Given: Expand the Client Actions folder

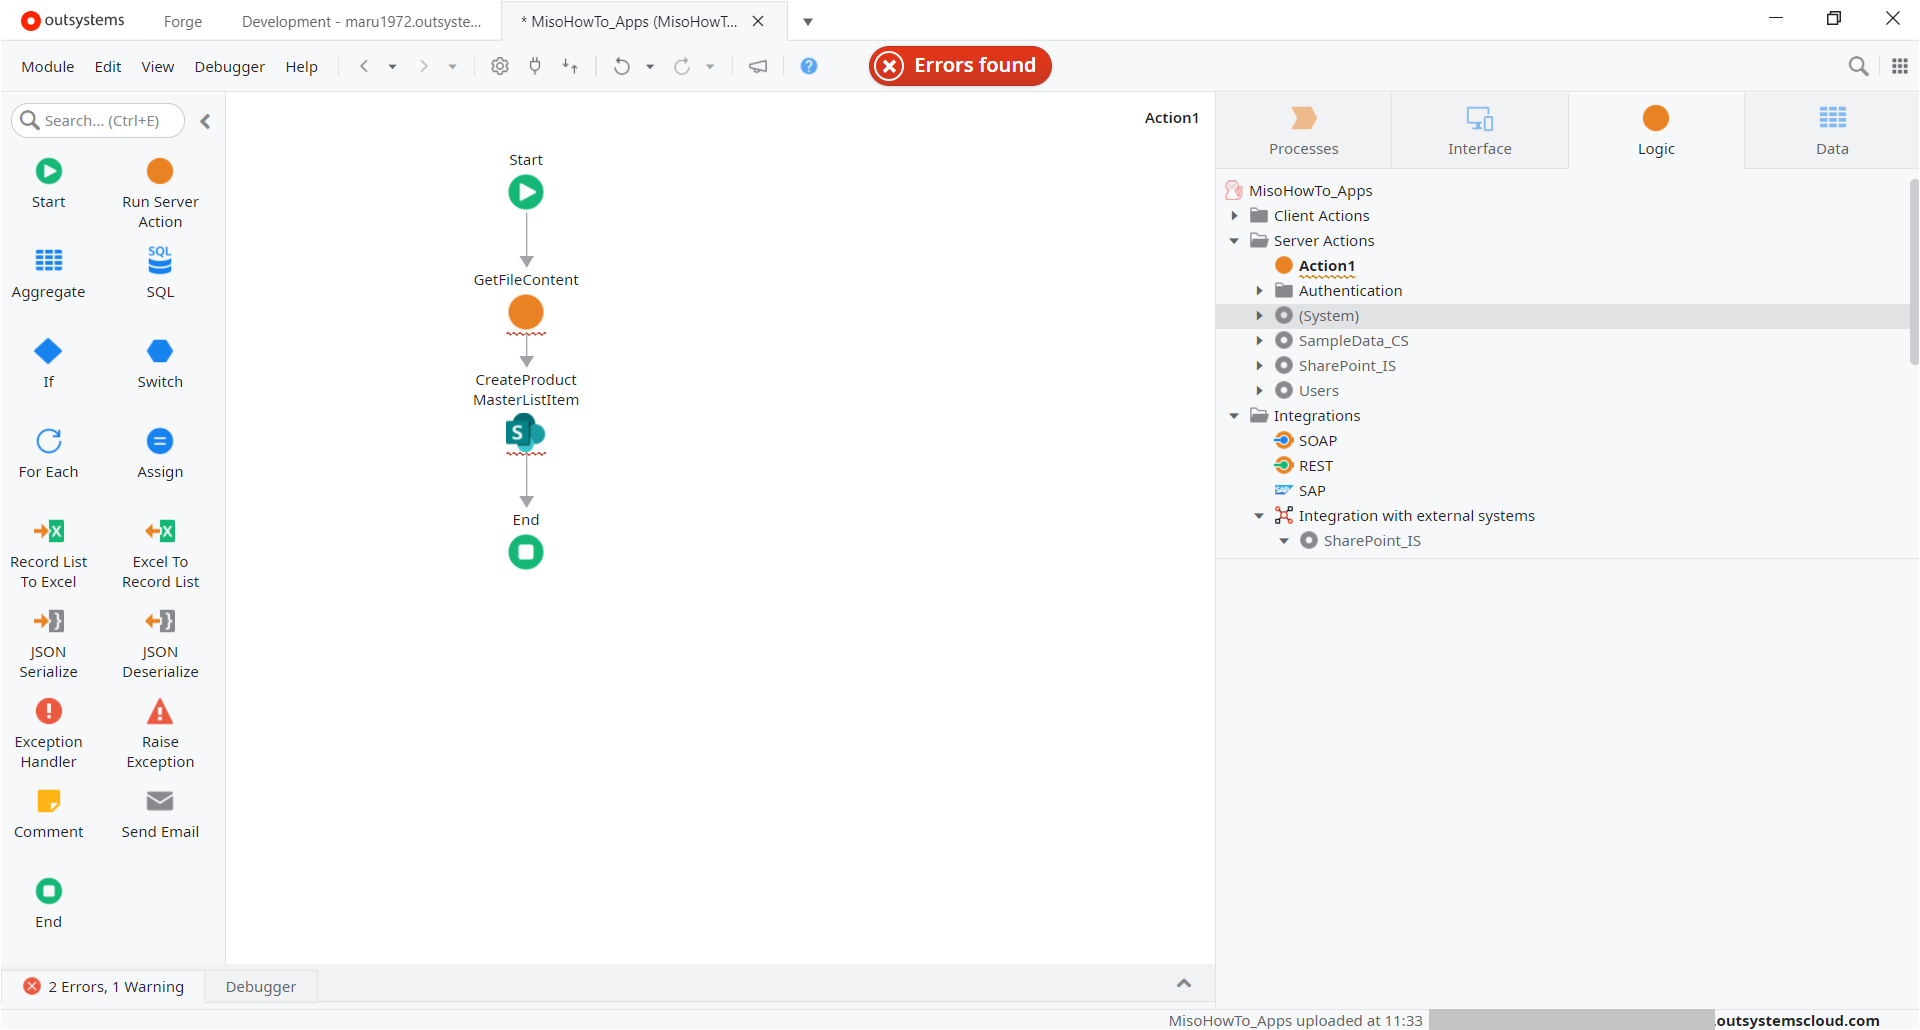Looking at the screenshot, I should (1234, 216).
